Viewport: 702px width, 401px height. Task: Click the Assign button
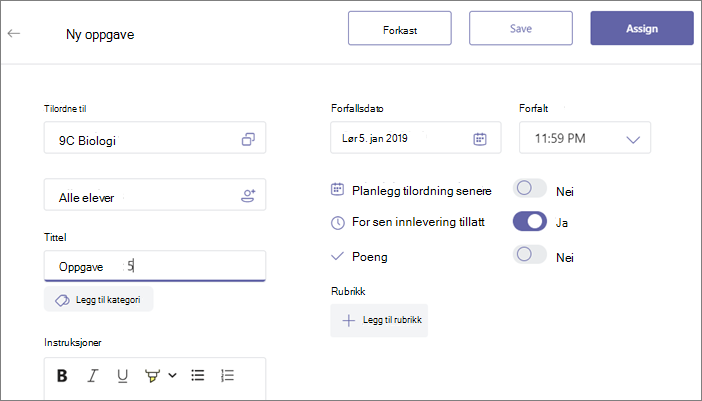642,28
